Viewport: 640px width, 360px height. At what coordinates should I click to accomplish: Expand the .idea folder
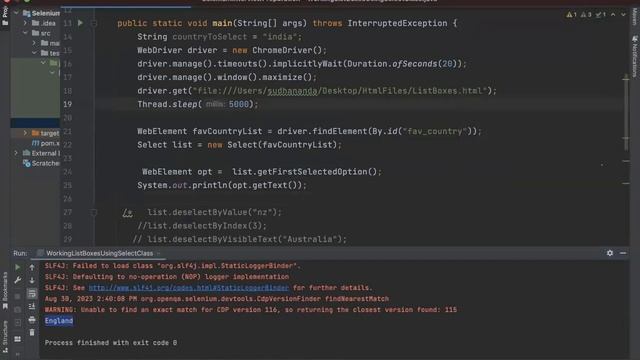25,23
